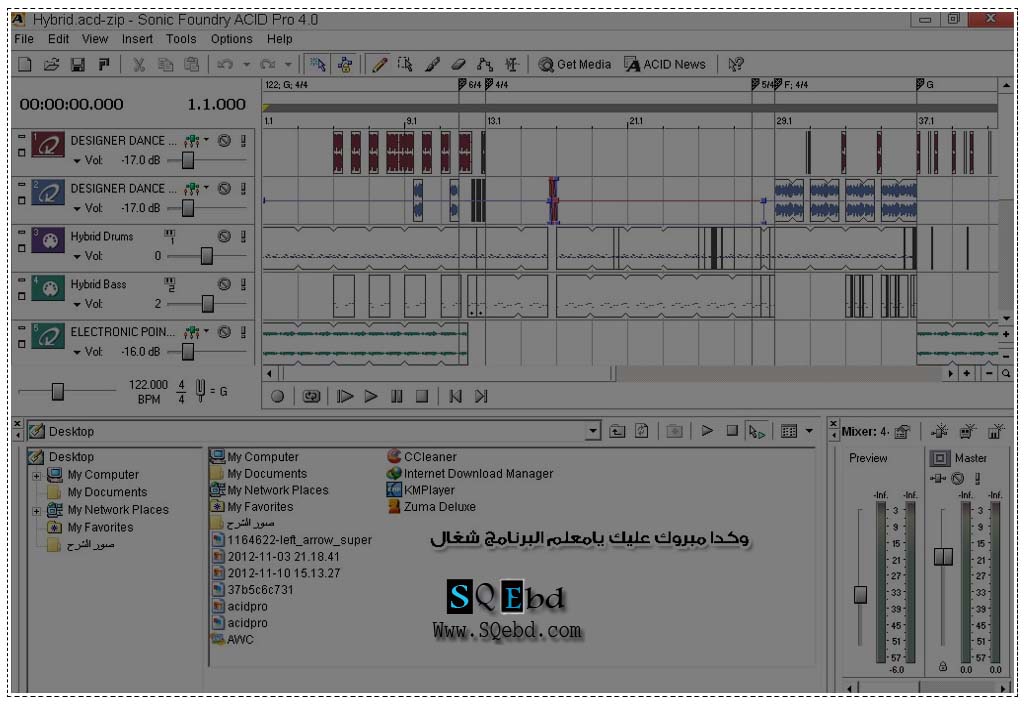Open the Options menu
The width and height of the screenshot is (1024, 705).
231,39
